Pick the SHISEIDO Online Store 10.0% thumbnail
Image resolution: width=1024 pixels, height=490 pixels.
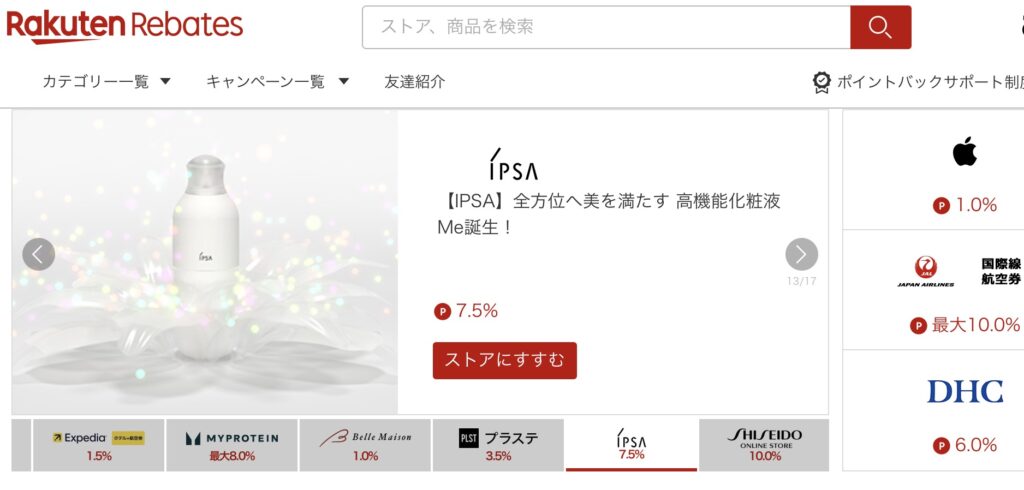764,445
